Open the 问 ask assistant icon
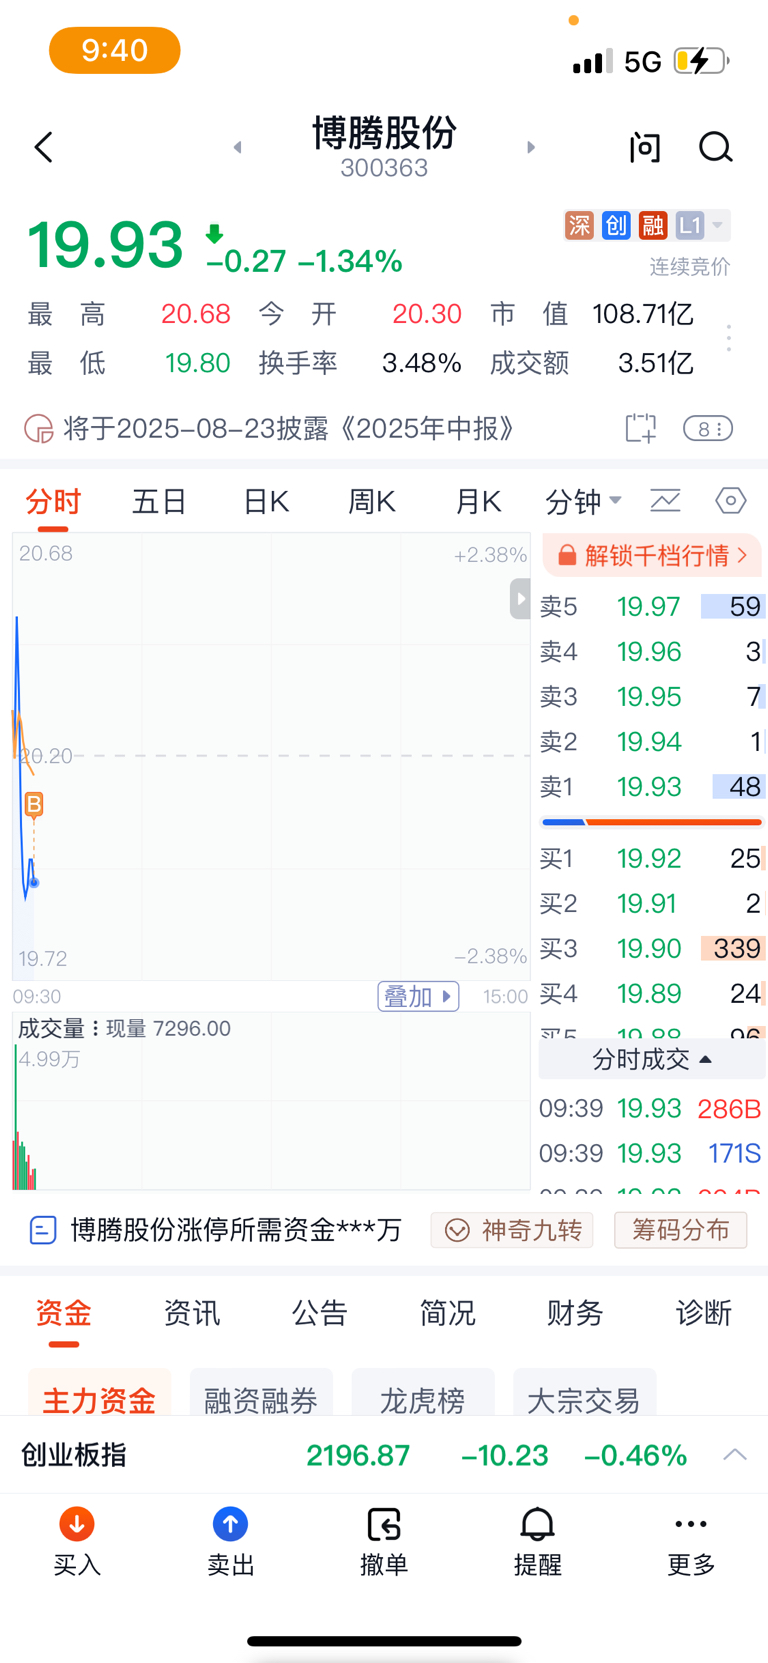Viewport: 768px width, 1663px height. click(645, 148)
